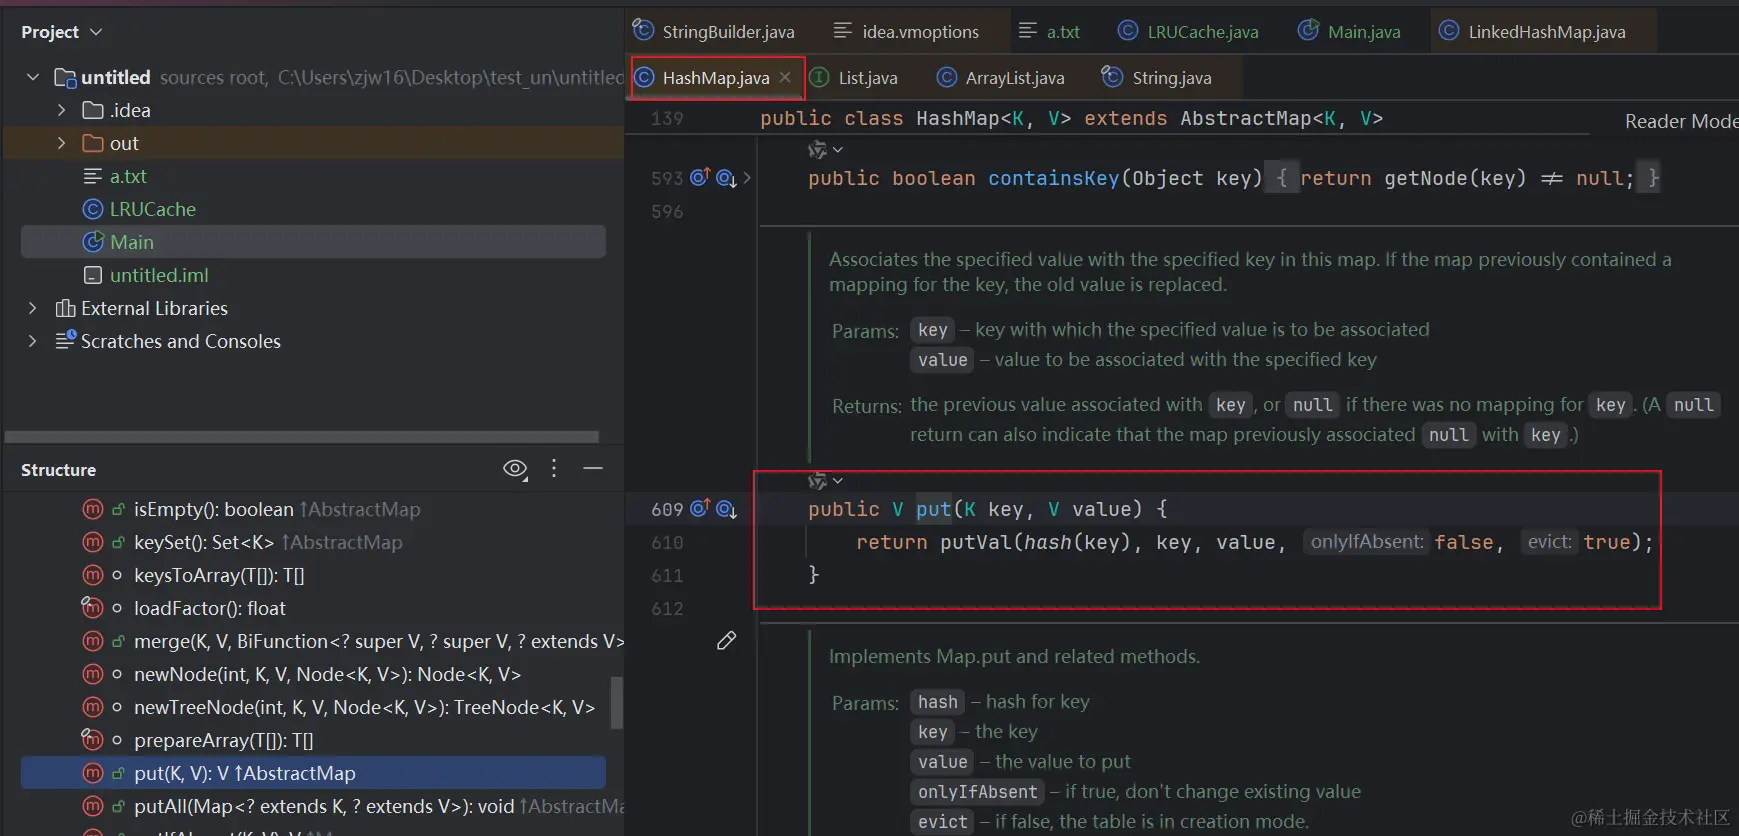
Task: Open the inlay dropdown above containsKey
Action: click(825, 149)
